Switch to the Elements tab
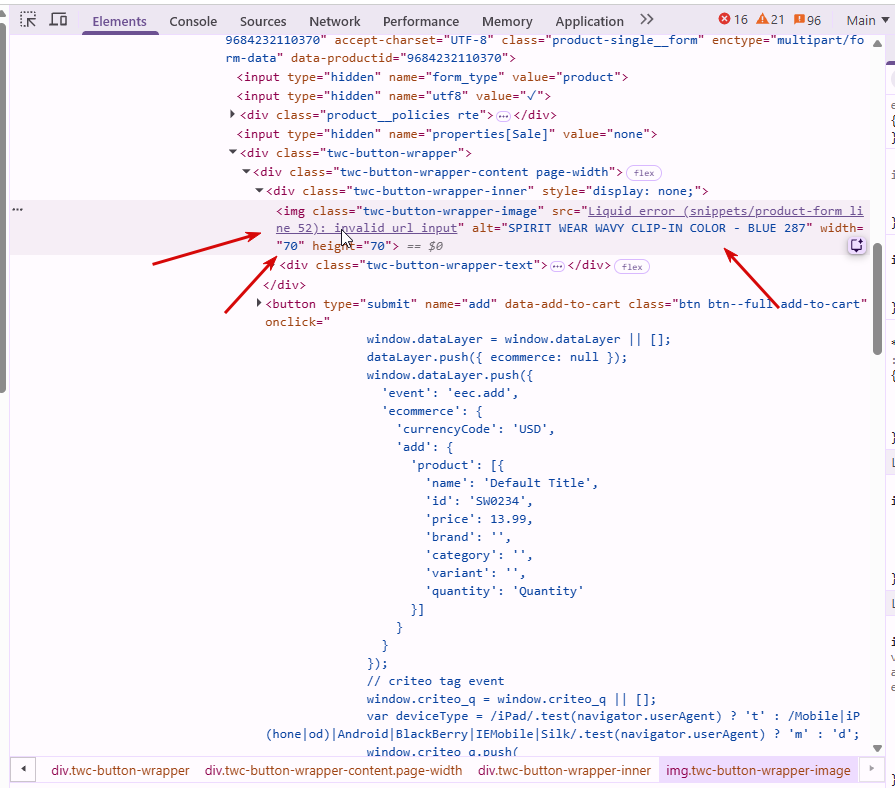Viewport: 895px width, 788px height. (119, 21)
